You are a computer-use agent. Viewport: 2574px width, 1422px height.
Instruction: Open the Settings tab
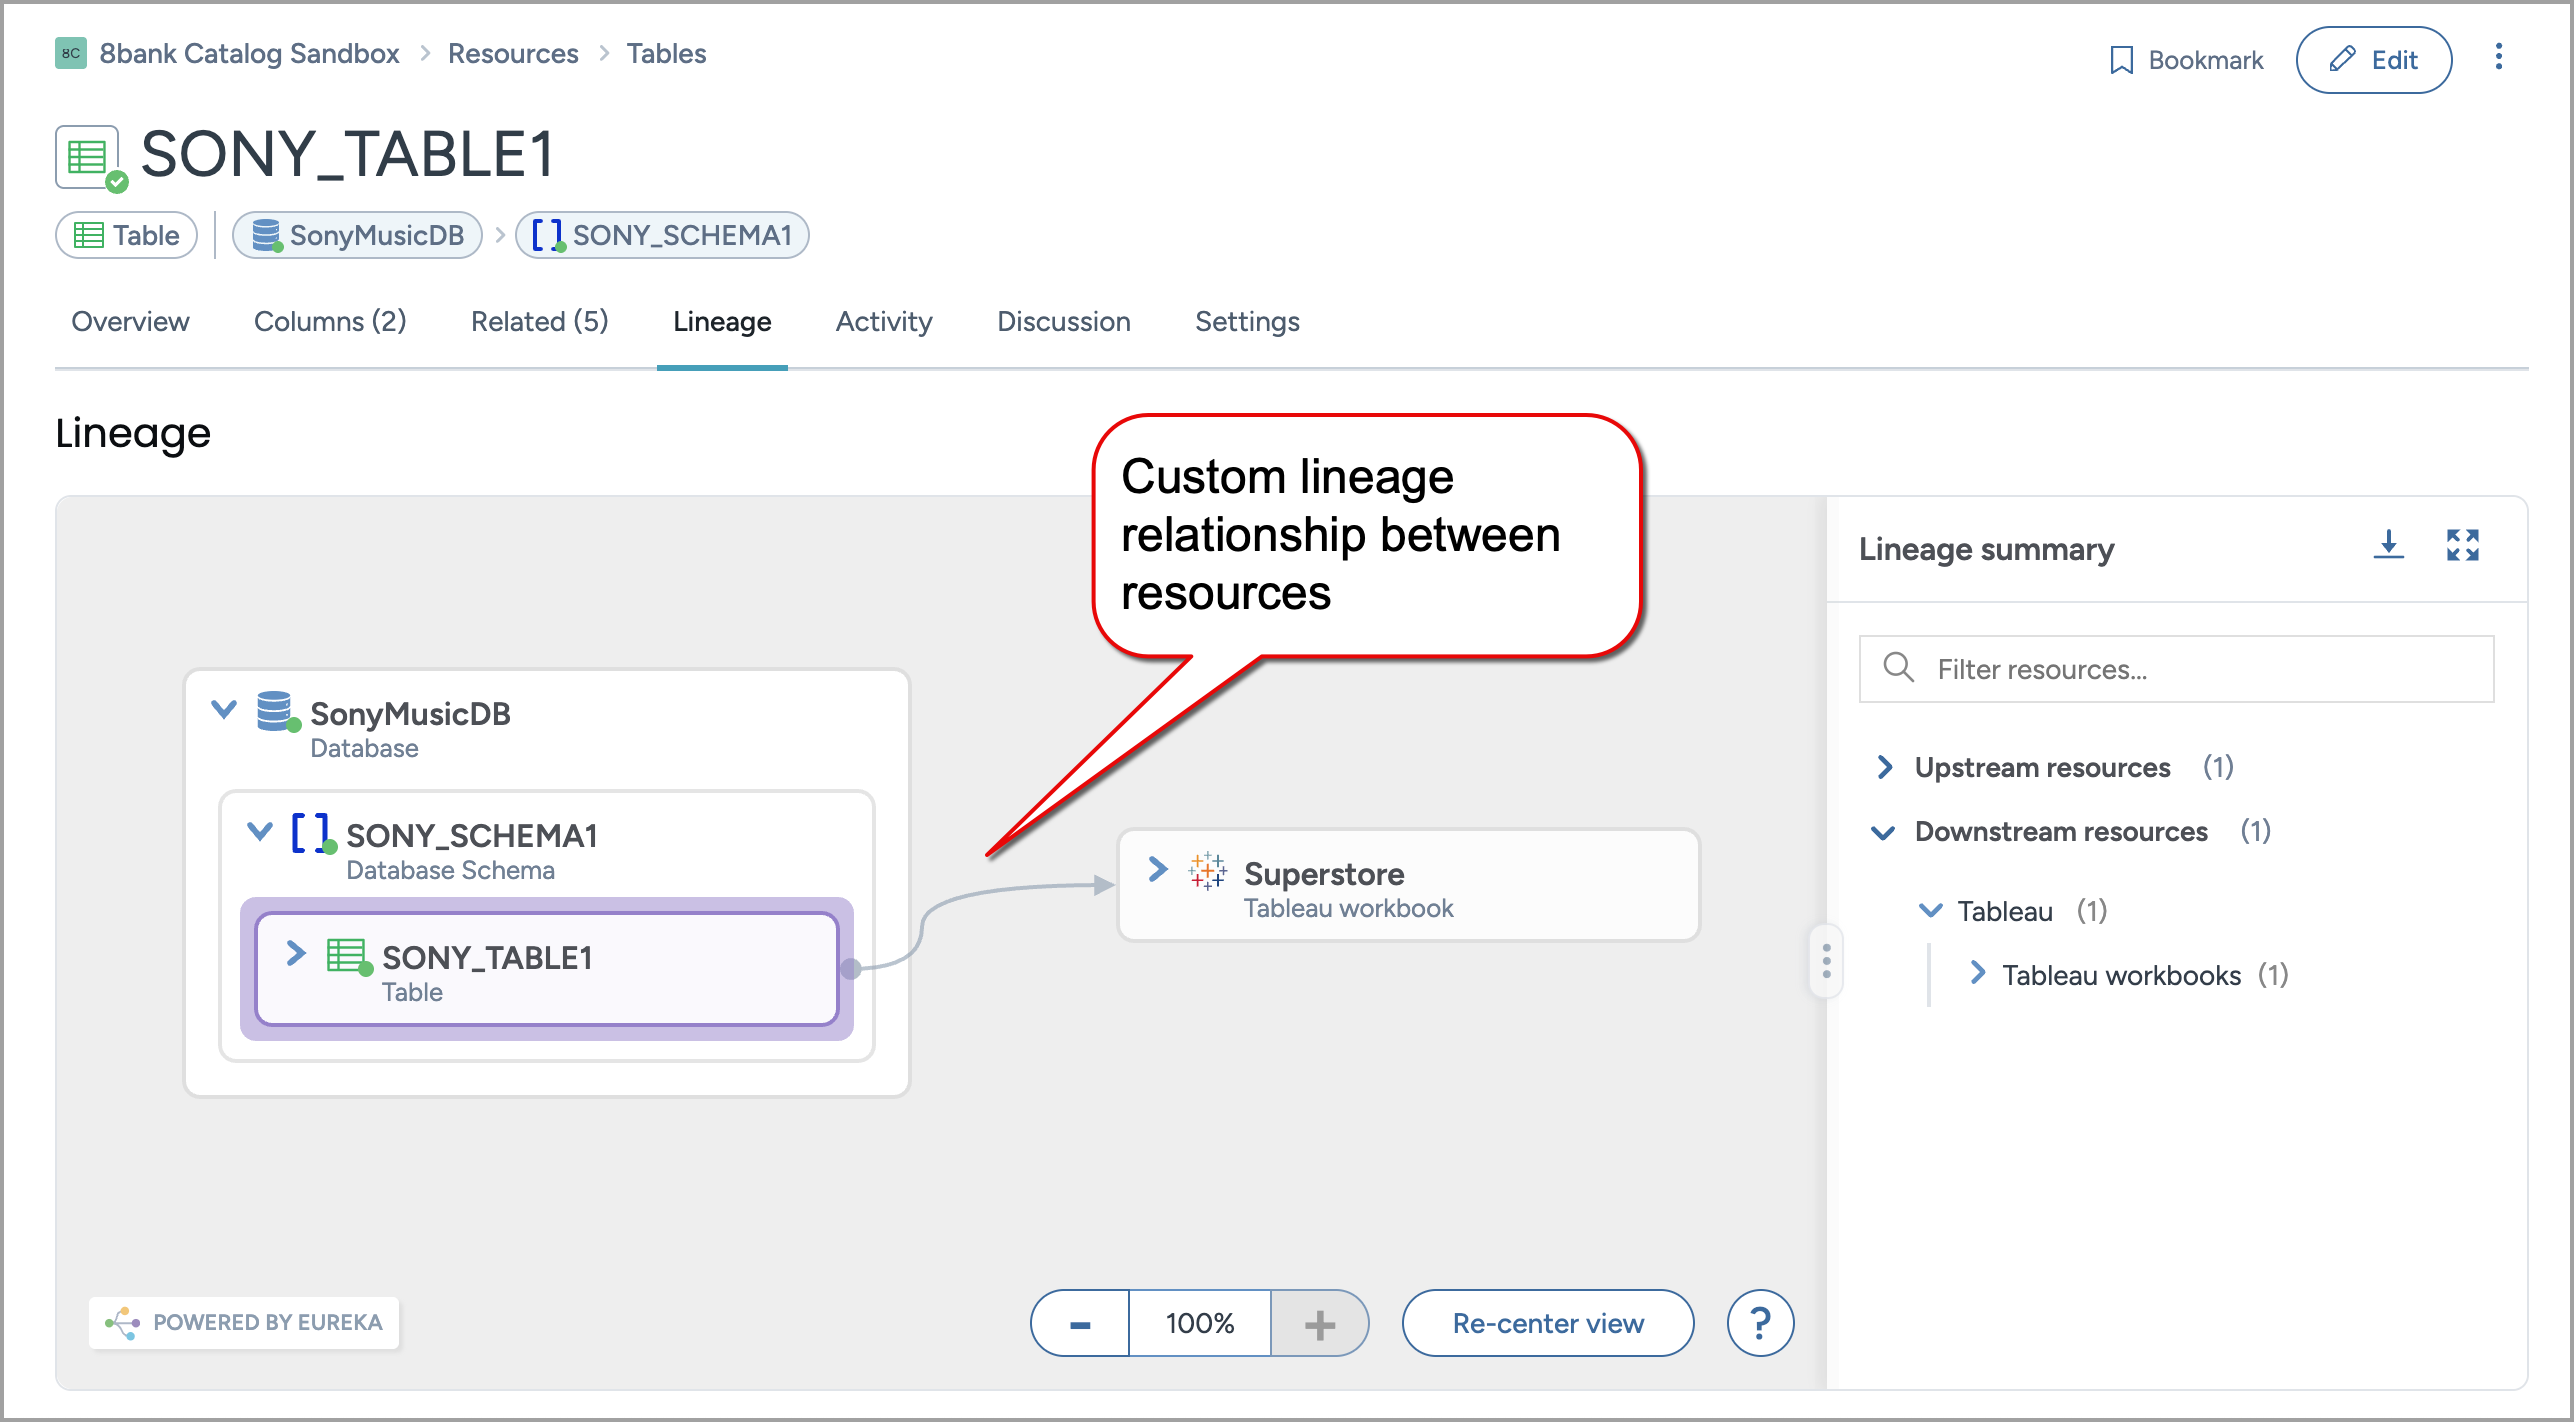click(x=1247, y=321)
